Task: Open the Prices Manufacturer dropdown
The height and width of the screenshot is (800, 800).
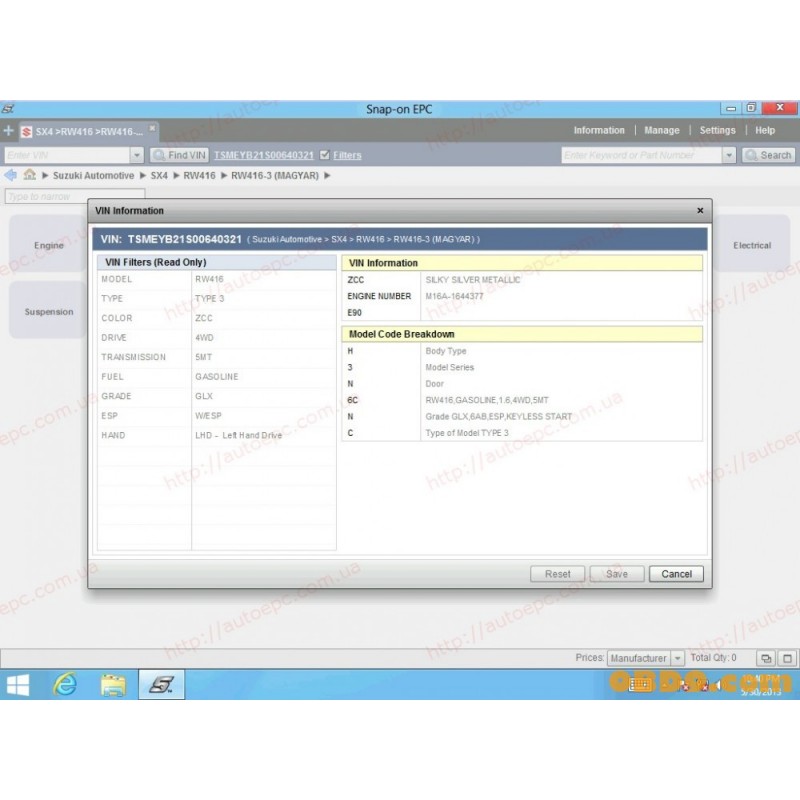Action: pos(677,658)
